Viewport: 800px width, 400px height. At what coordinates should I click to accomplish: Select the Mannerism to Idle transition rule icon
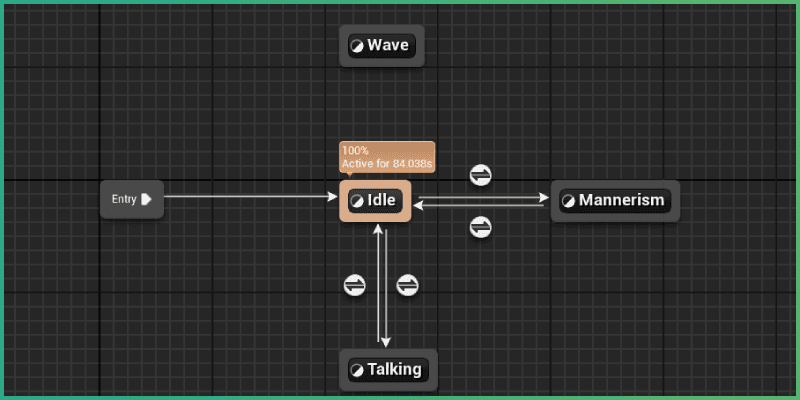[480, 227]
